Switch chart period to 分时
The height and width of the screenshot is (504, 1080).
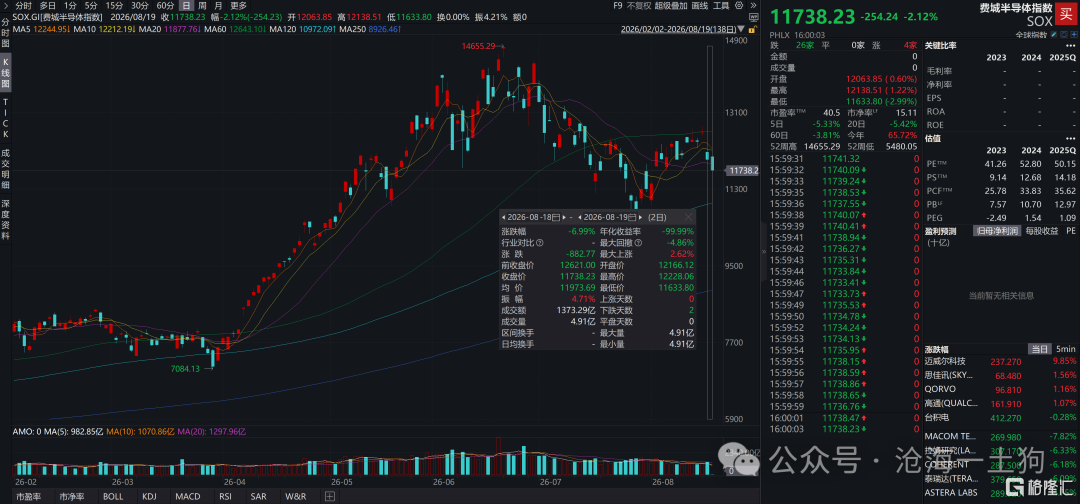[23, 6]
